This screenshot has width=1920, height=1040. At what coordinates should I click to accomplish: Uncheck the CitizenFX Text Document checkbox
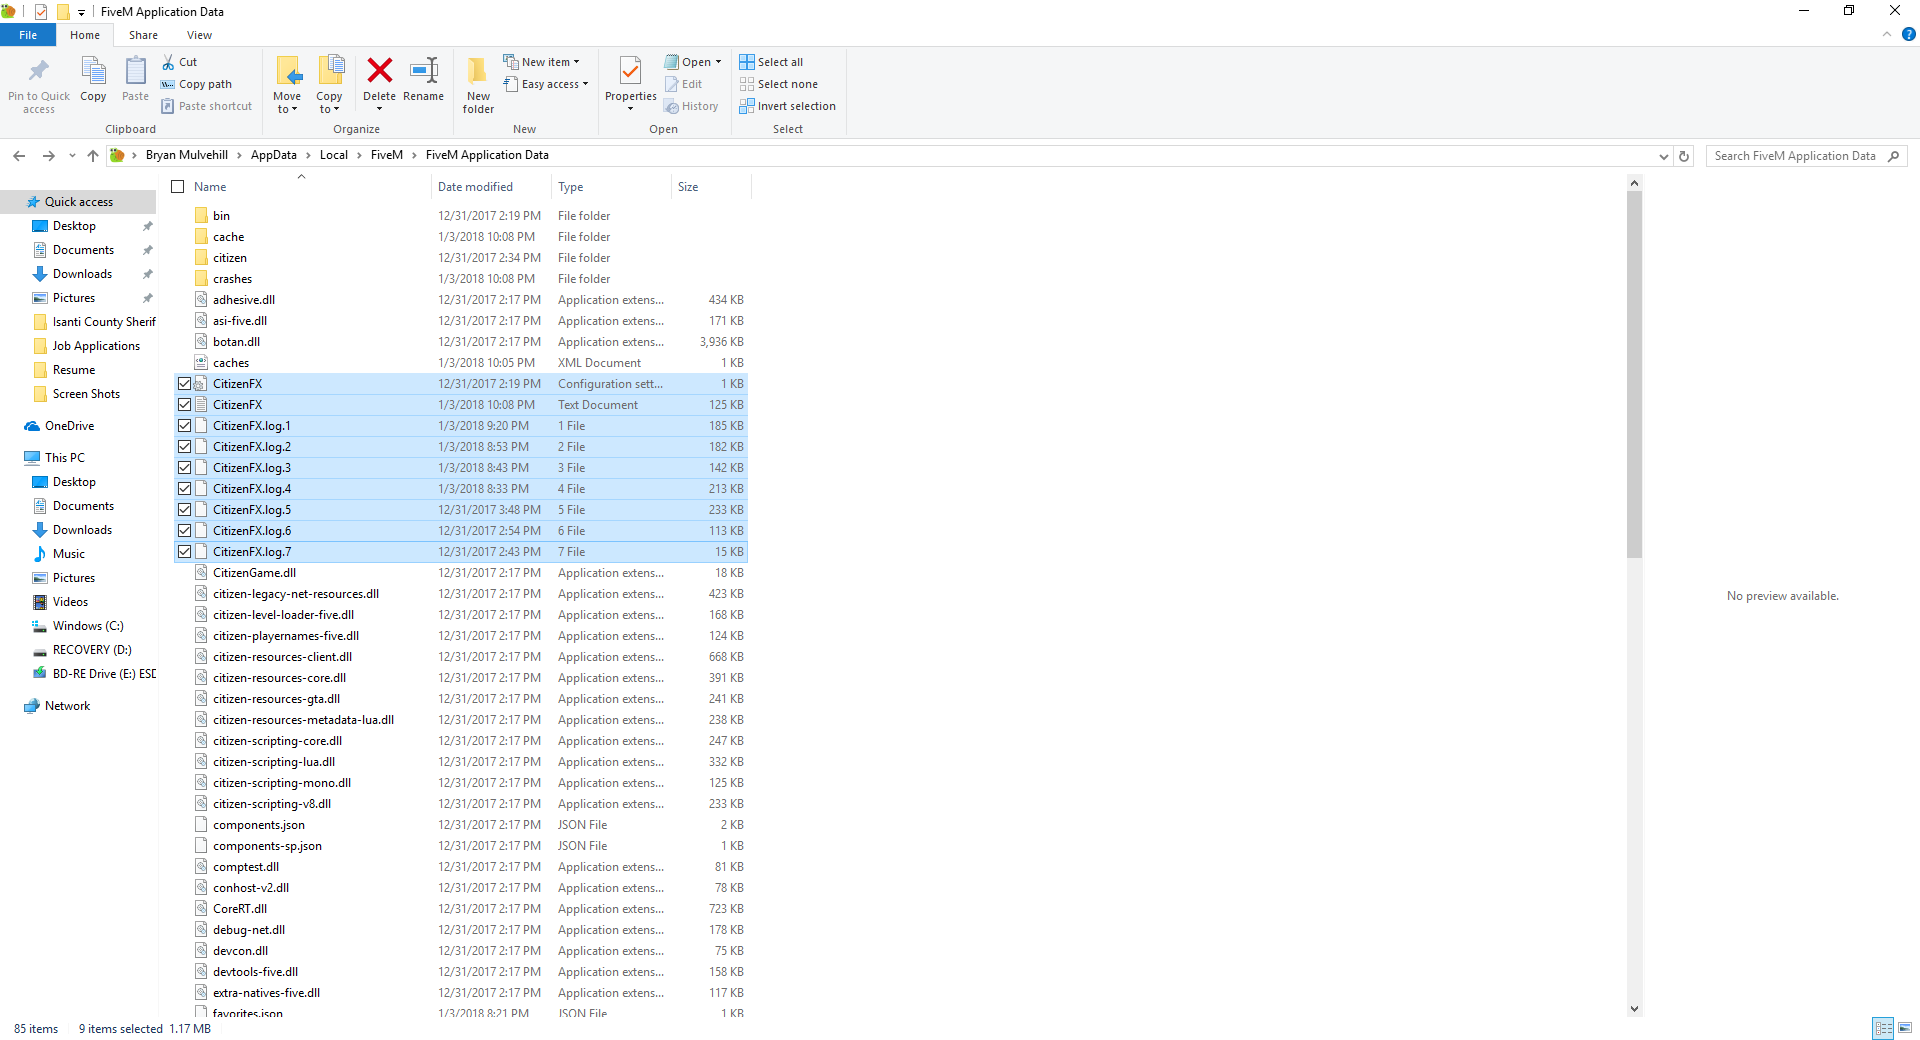[184, 405]
